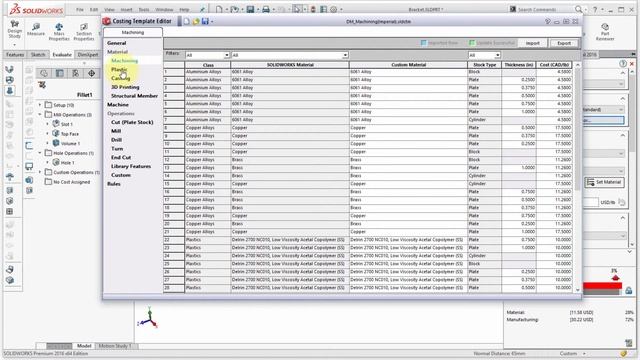
Task: Click the lock icon beside the cost bar
Action: pyautogui.click(x=629, y=290)
